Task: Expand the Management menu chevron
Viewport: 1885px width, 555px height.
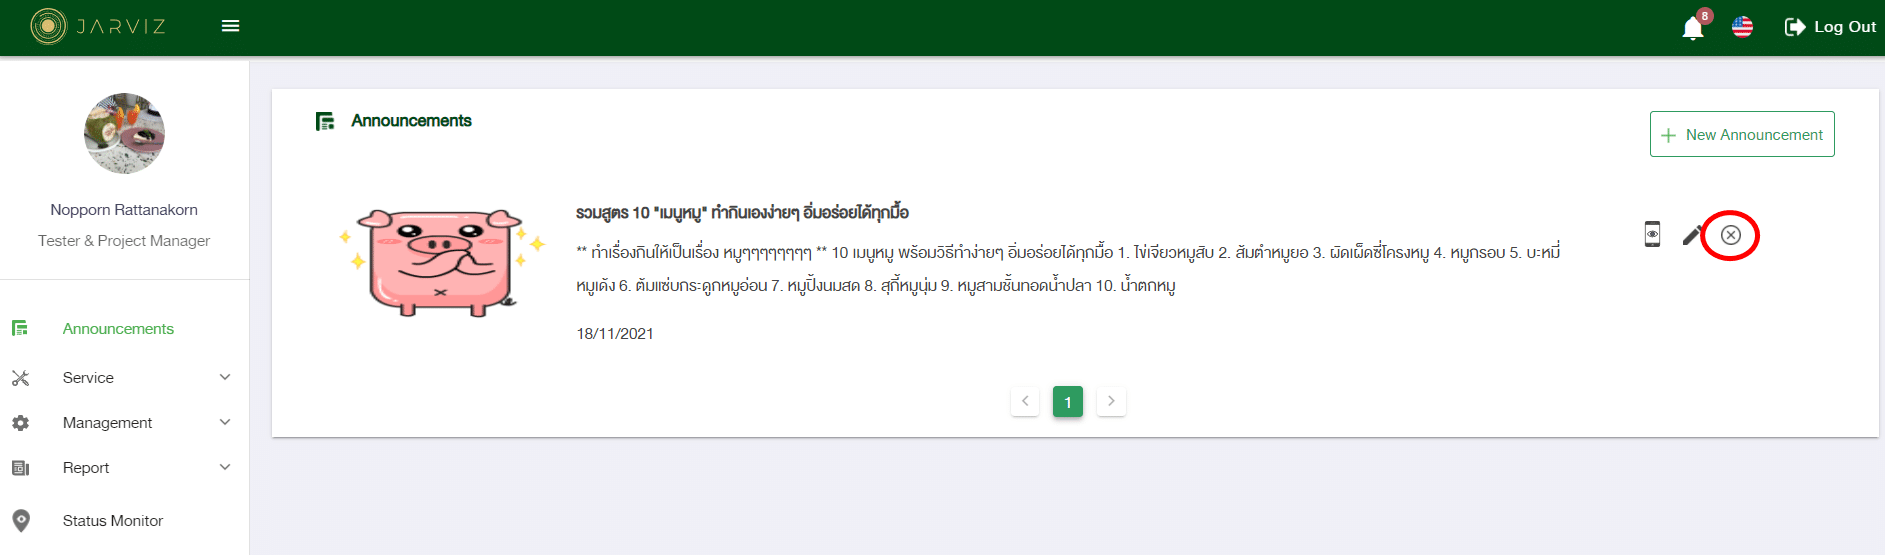Action: (225, 422)
